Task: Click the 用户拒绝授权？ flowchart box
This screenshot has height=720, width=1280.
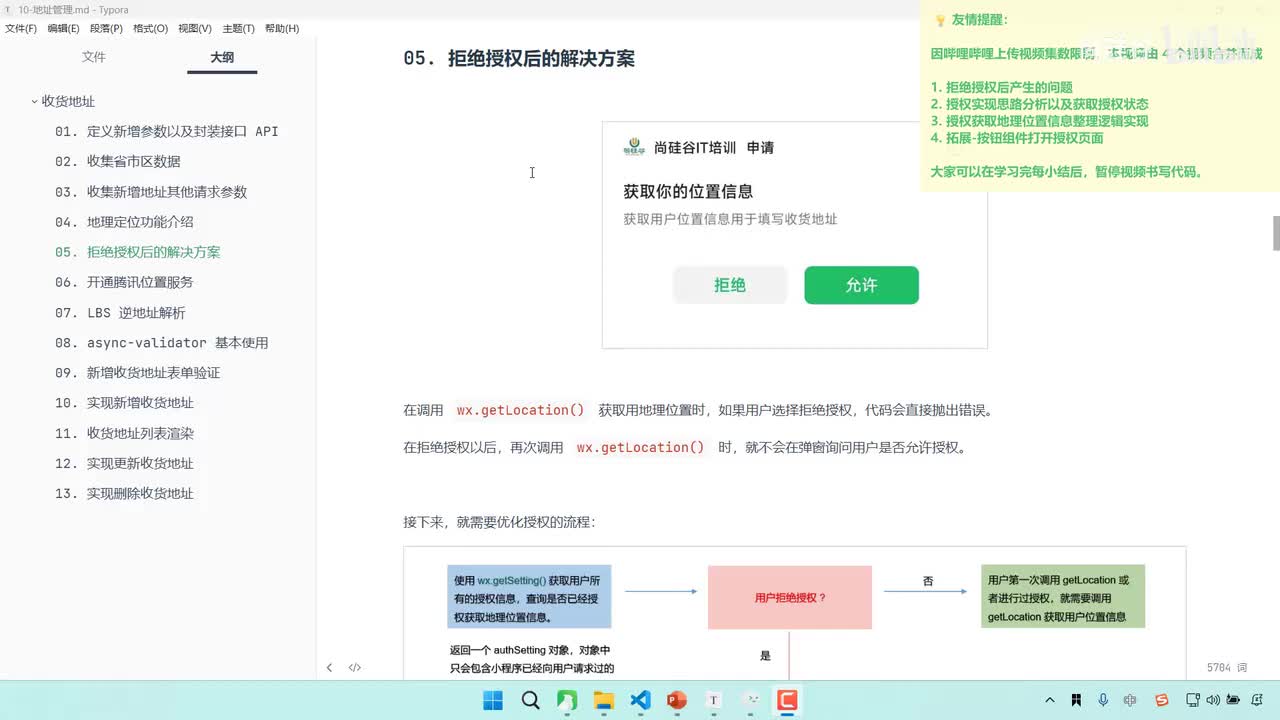Action: point(789,597)
